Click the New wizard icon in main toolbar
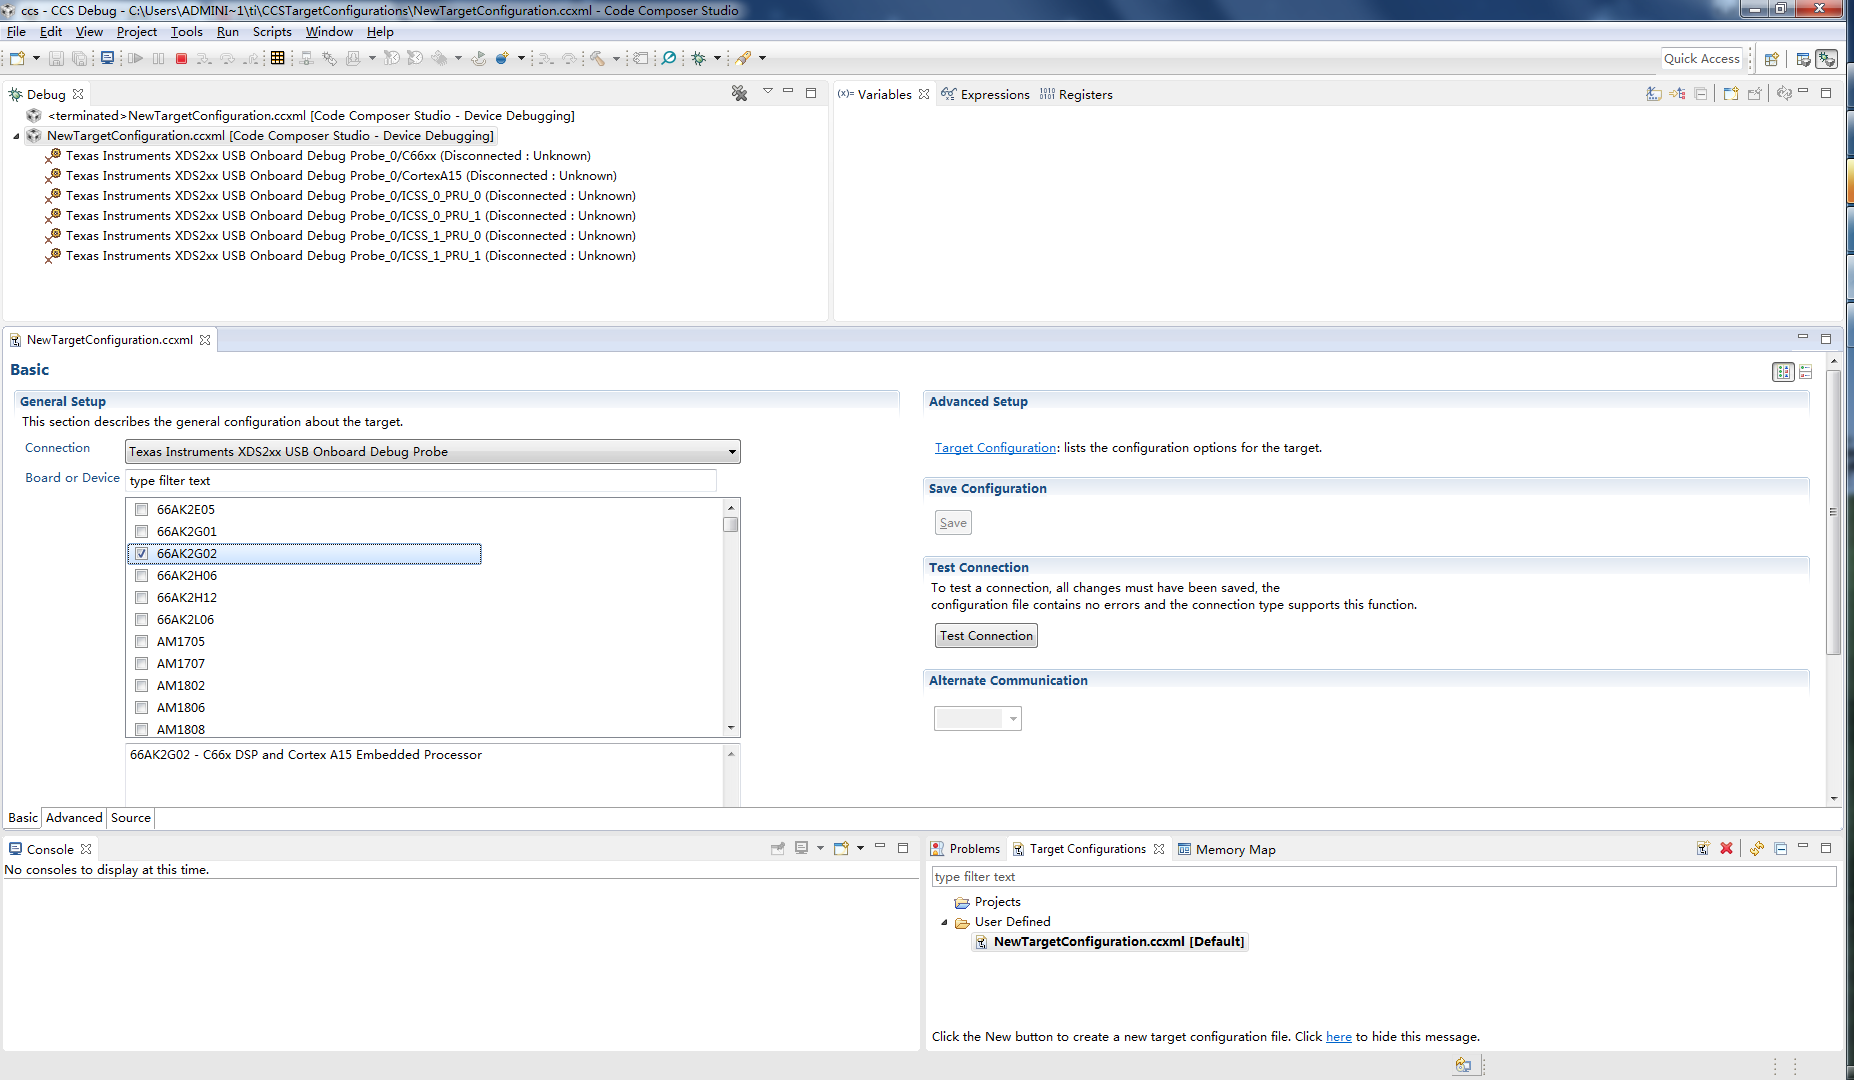This screenshot has height=1080, width=1854. (17, 59)
